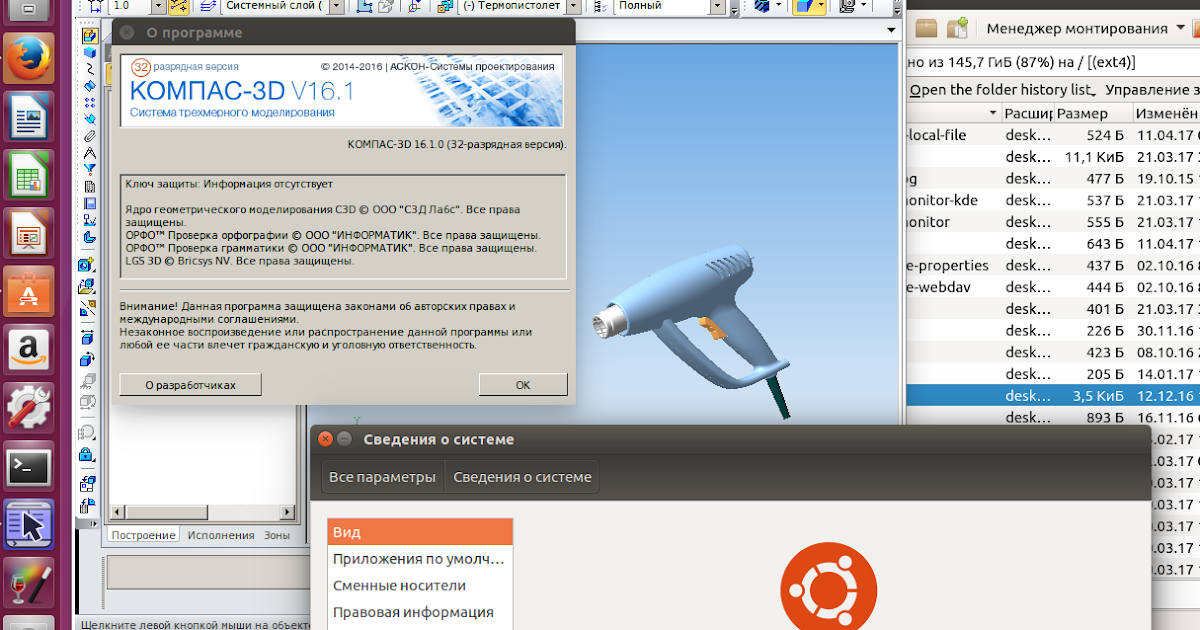
Task: Click the wine glass and brush dock icon
Action: coord(29,584)
